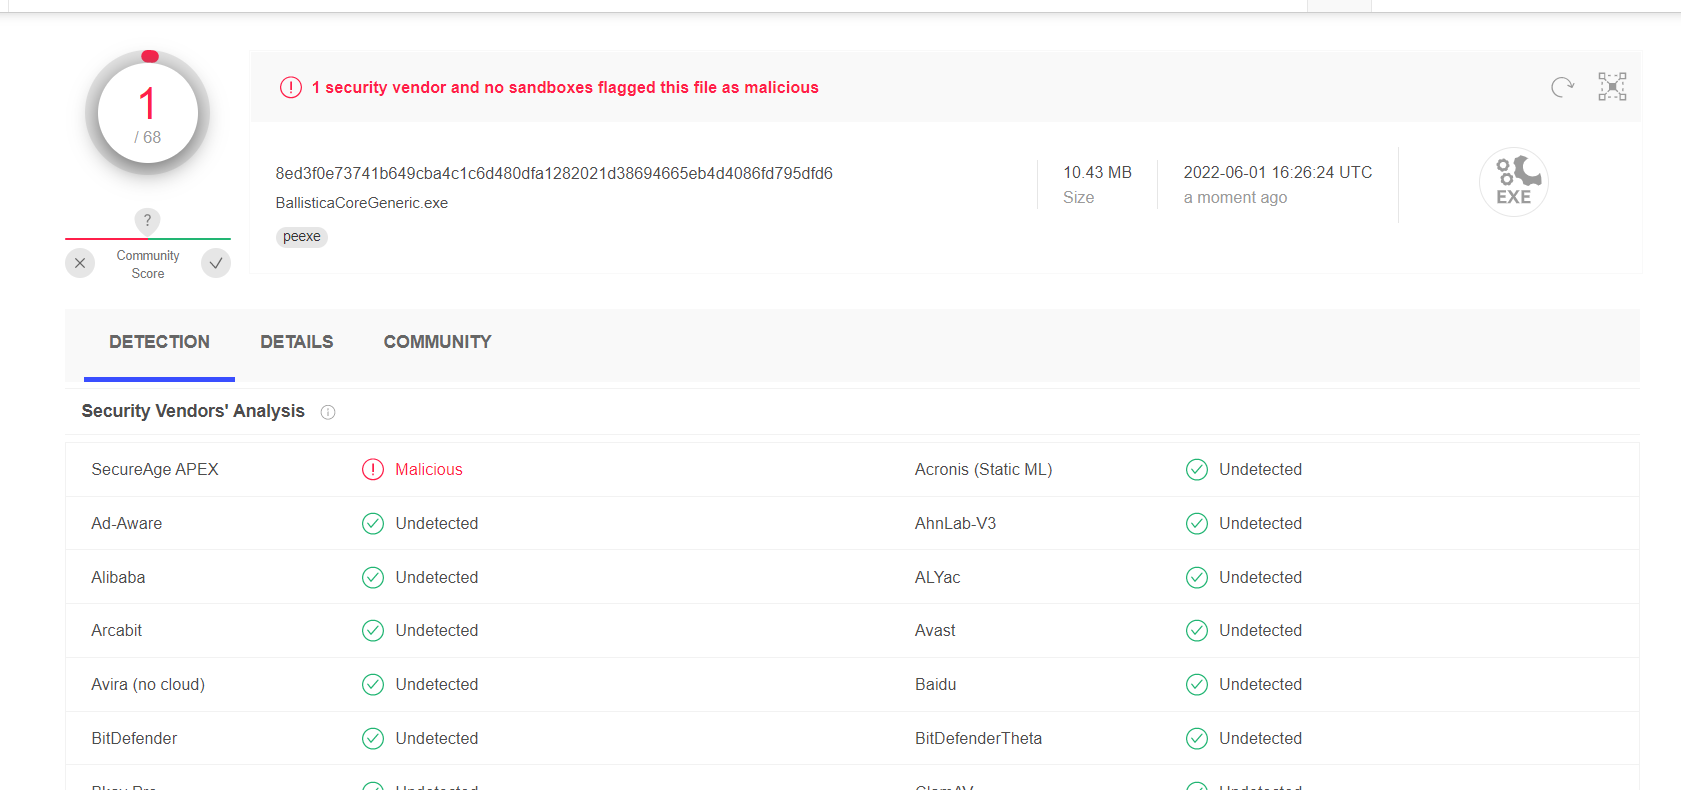Open the similar files graph icon

click(x=1612, y=87)
